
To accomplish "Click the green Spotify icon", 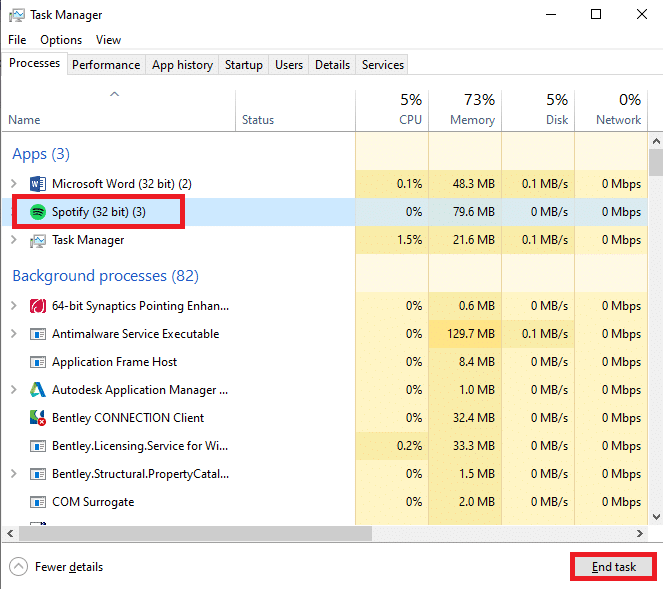I will (38, 212).
